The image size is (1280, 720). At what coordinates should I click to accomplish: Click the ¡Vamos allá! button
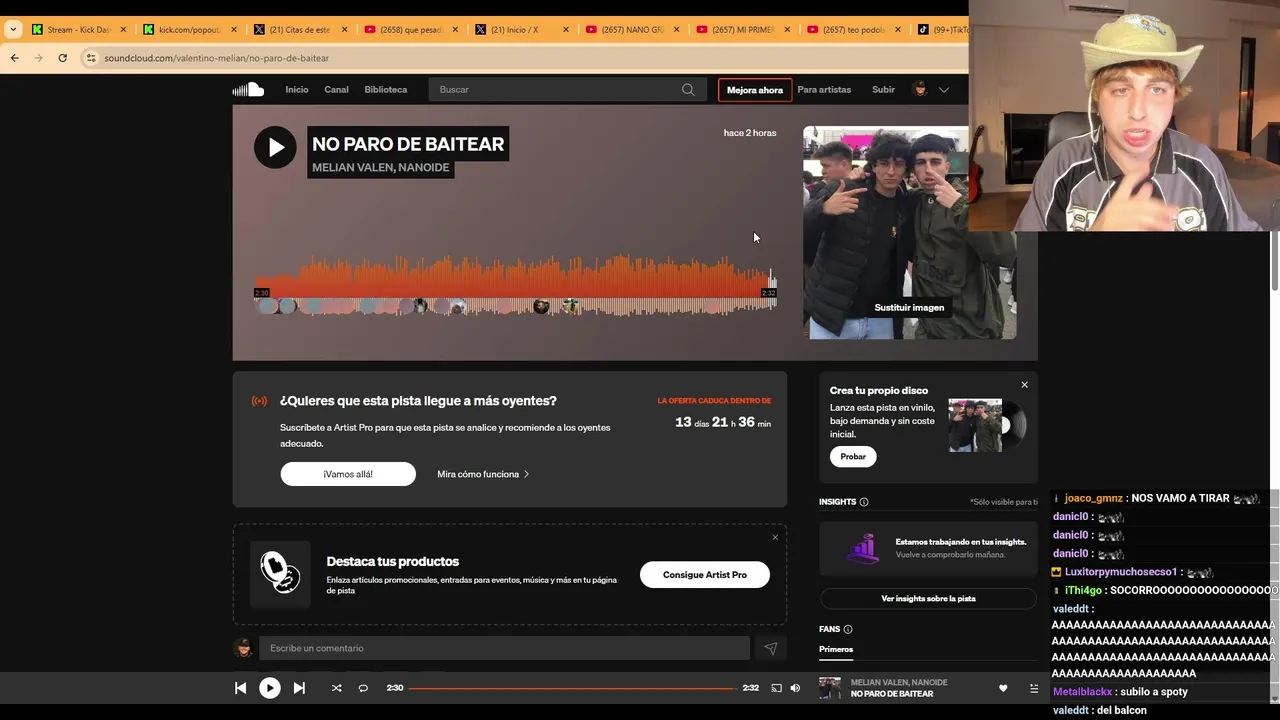coord(348,474)
